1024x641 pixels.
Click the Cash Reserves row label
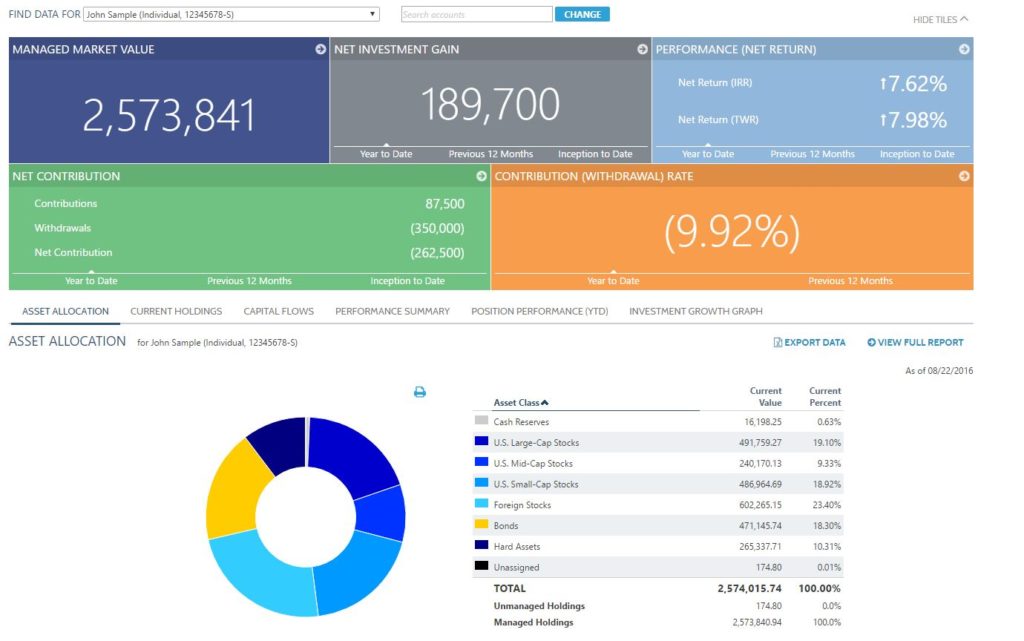point(521,422)
